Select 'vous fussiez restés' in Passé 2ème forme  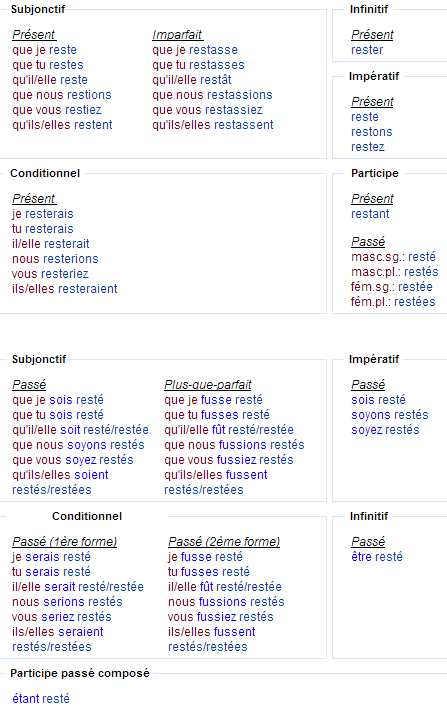pyautogui.click(x=221, y=617)
